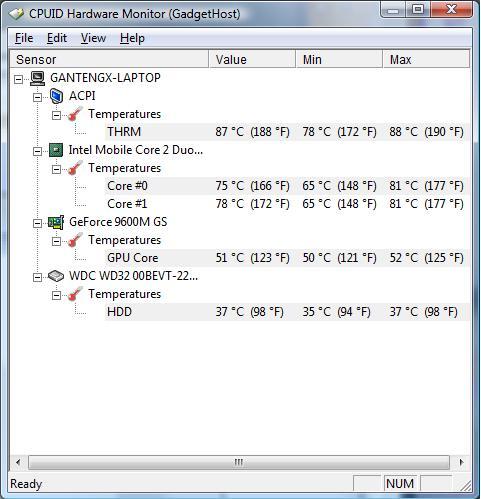Click the GeForce 9600M GS graphics card icon

(56, 222)
